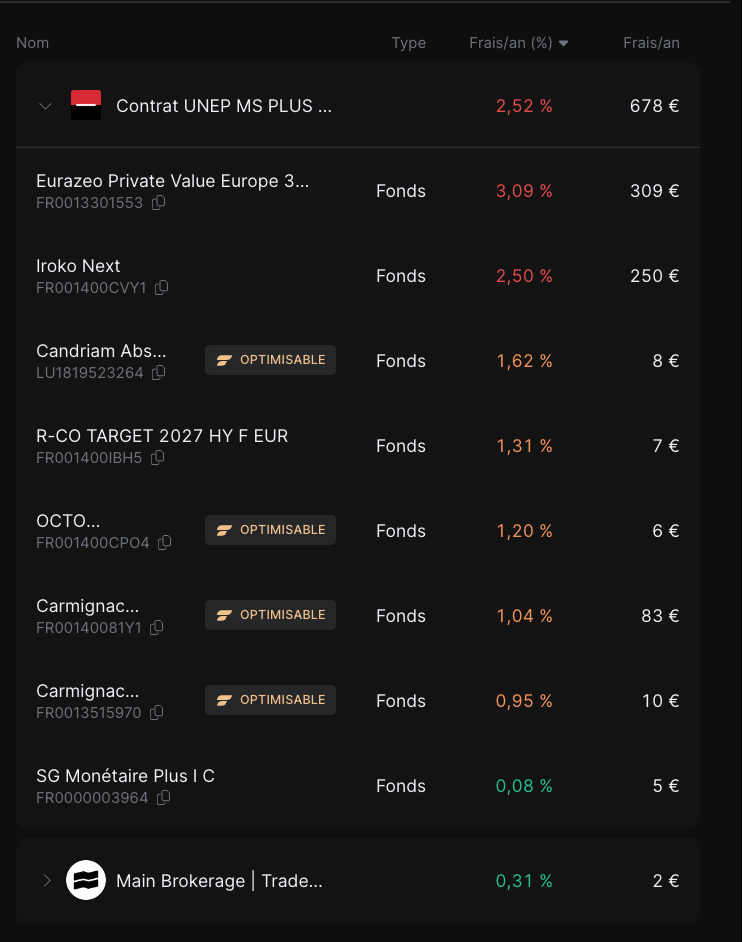Click the Main Brokerage round logo

(x=86, y=880)
